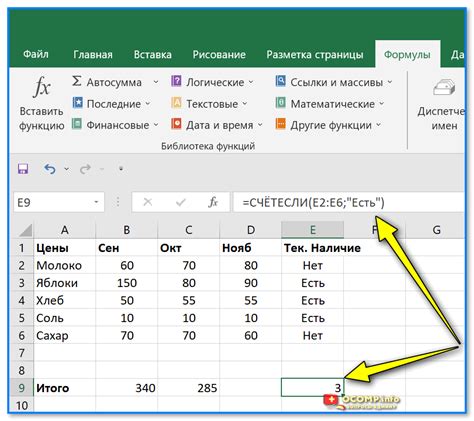
Task: Click the AutoSum sigma icon
Action: 77,81
